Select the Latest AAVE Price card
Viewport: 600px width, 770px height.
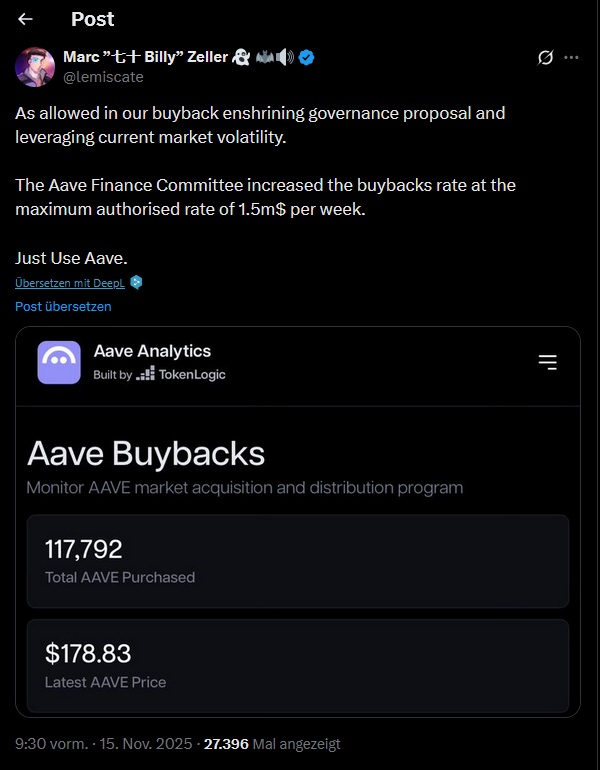tap(298, 666)
